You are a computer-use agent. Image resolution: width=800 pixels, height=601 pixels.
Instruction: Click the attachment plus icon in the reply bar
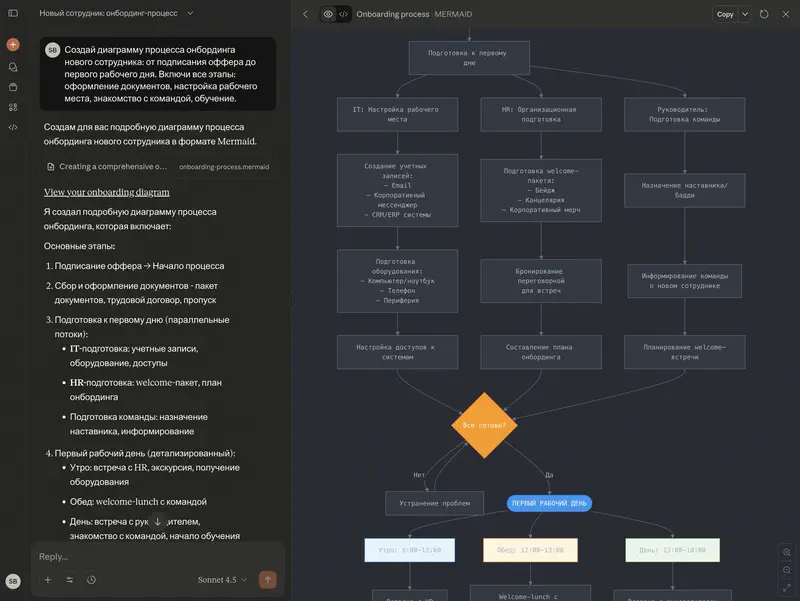(48, 580)
